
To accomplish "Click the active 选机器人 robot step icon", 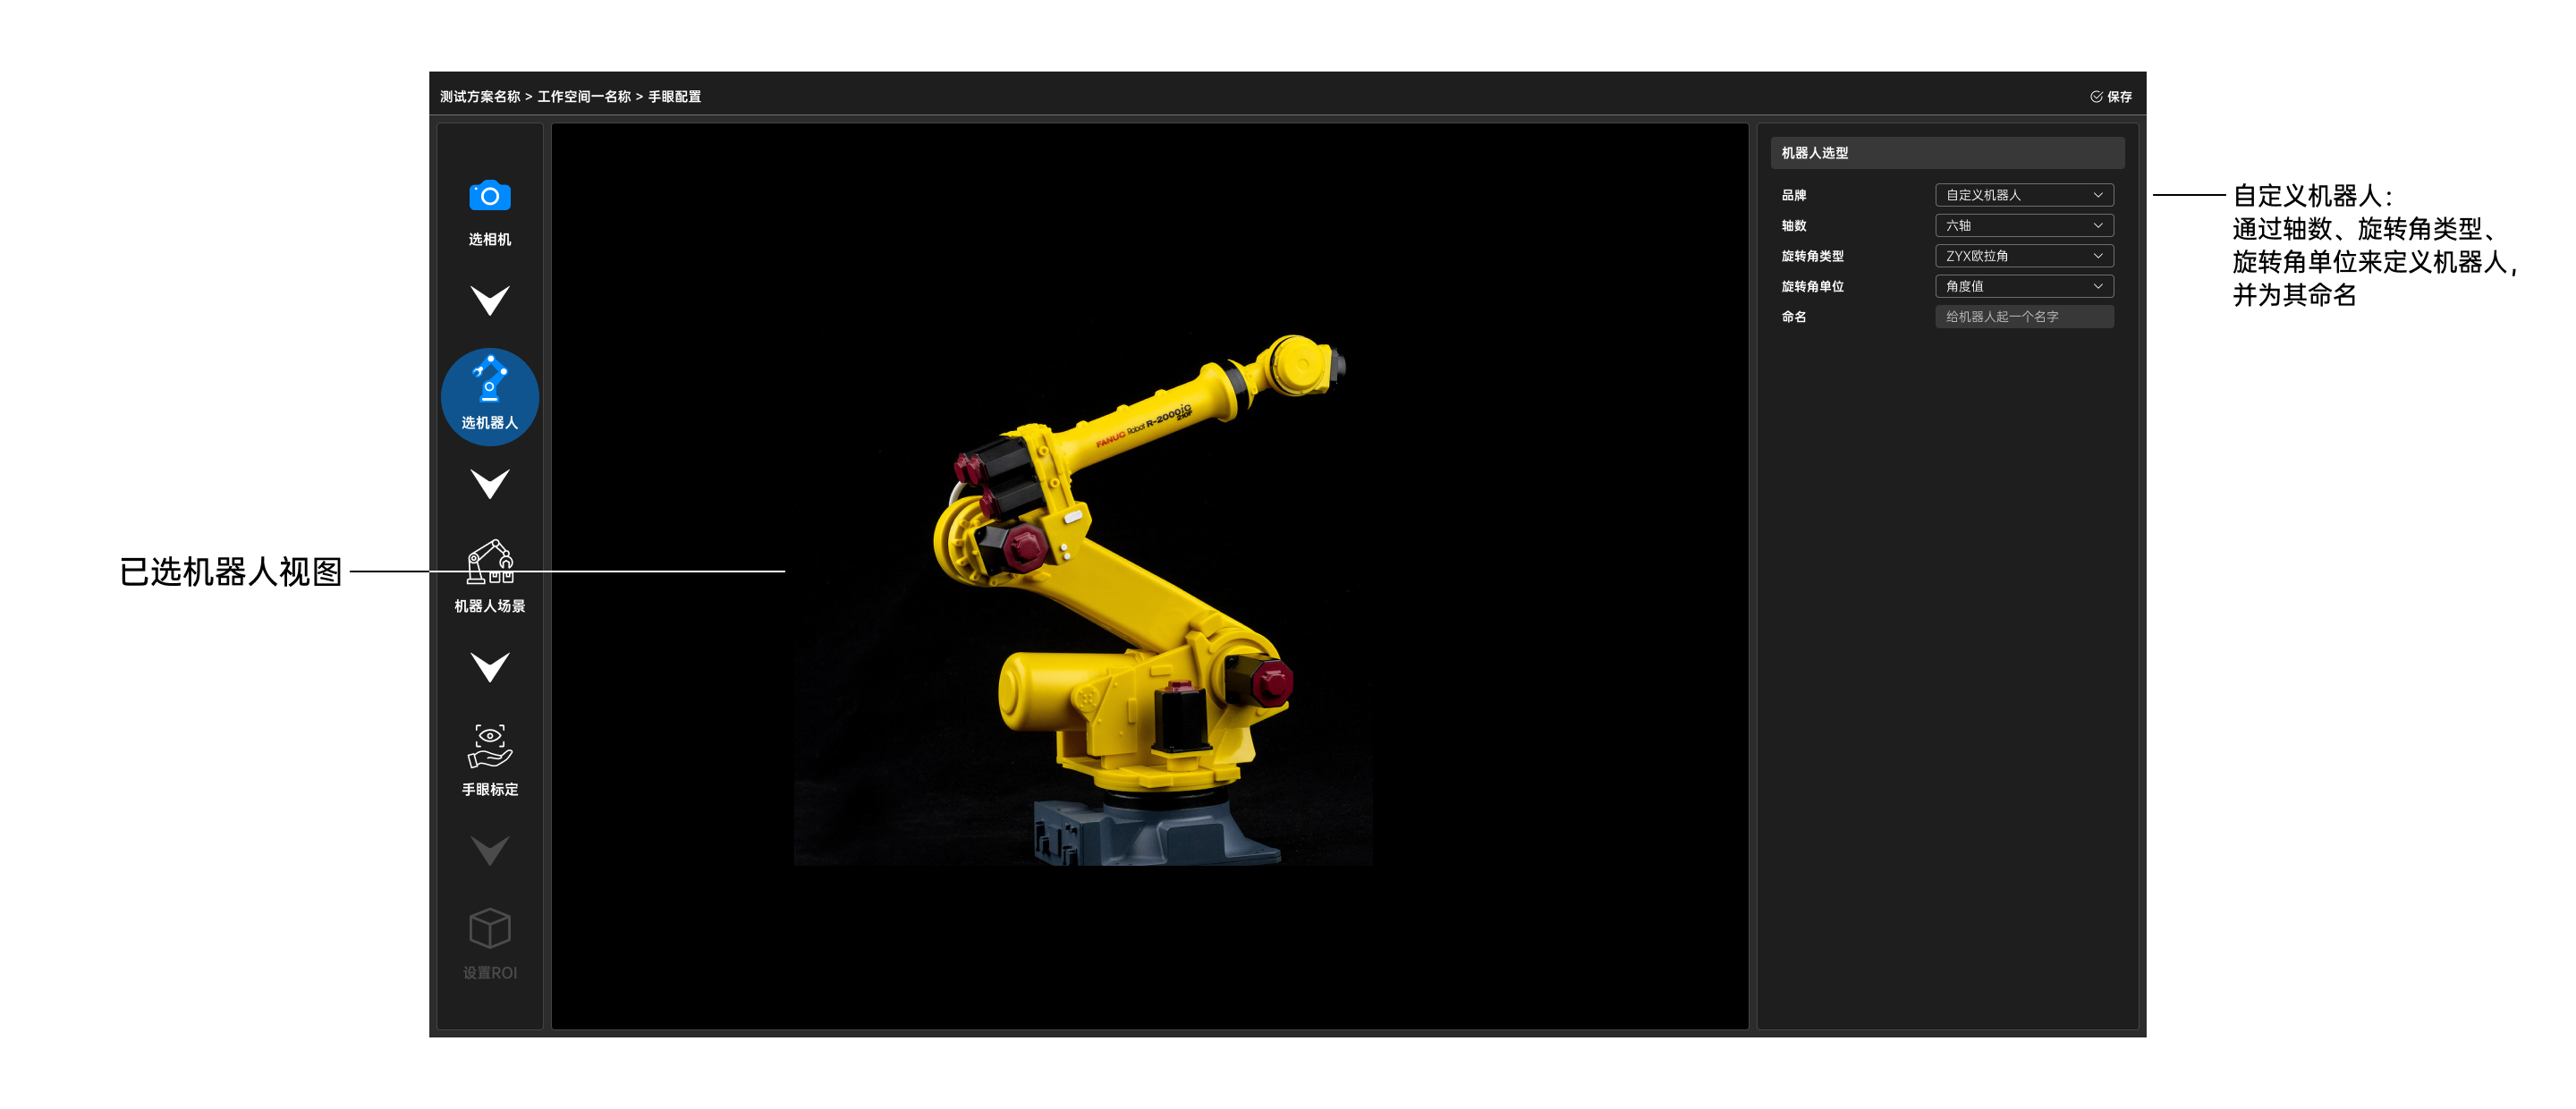I will point(490,380).
